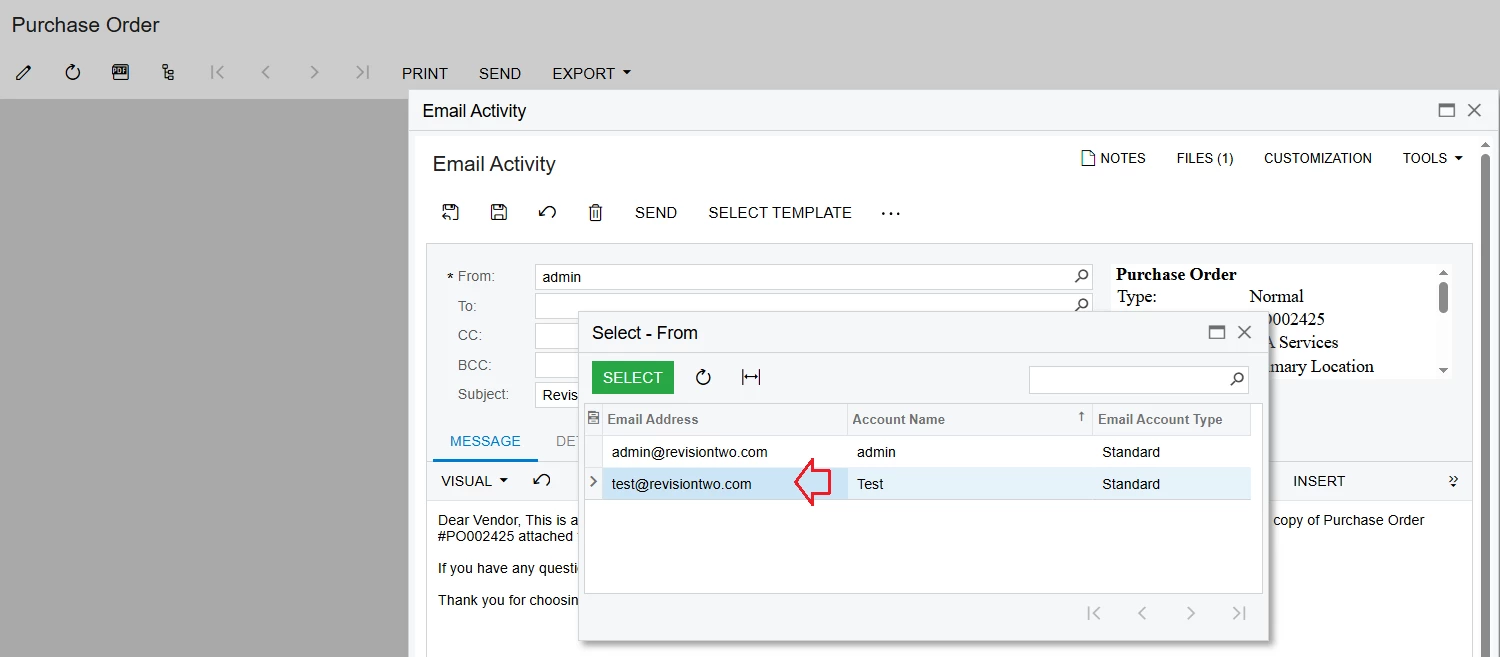Click the fit-to-screen column width icon
This screenshot has width=1500, height=657.
coord(751,377)
